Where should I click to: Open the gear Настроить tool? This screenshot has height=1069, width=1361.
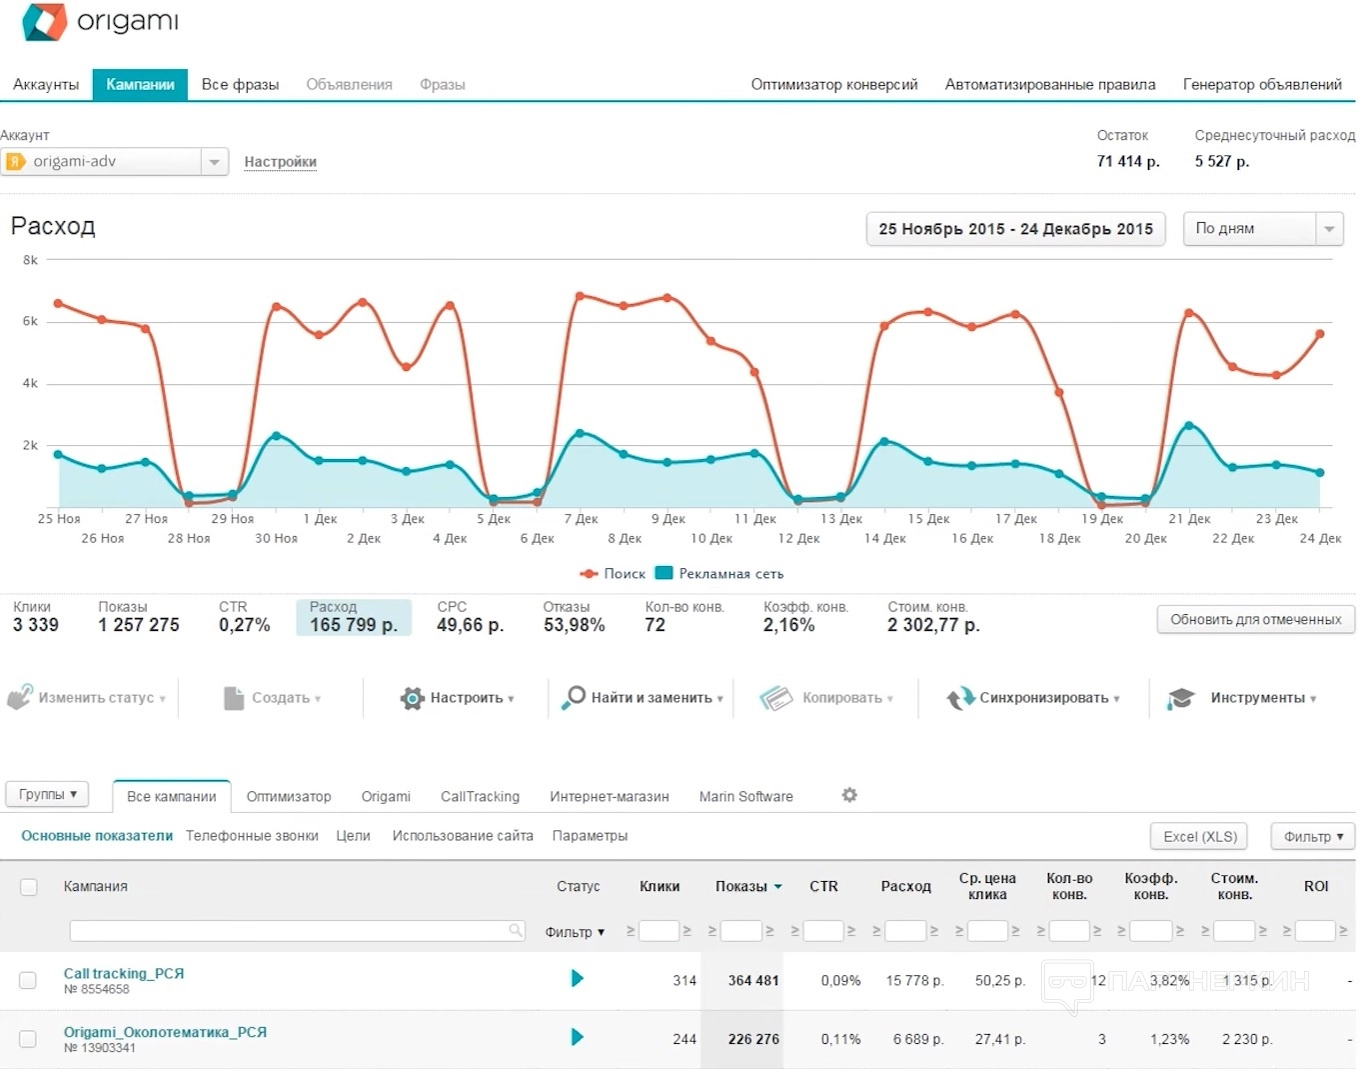[412, 698]
